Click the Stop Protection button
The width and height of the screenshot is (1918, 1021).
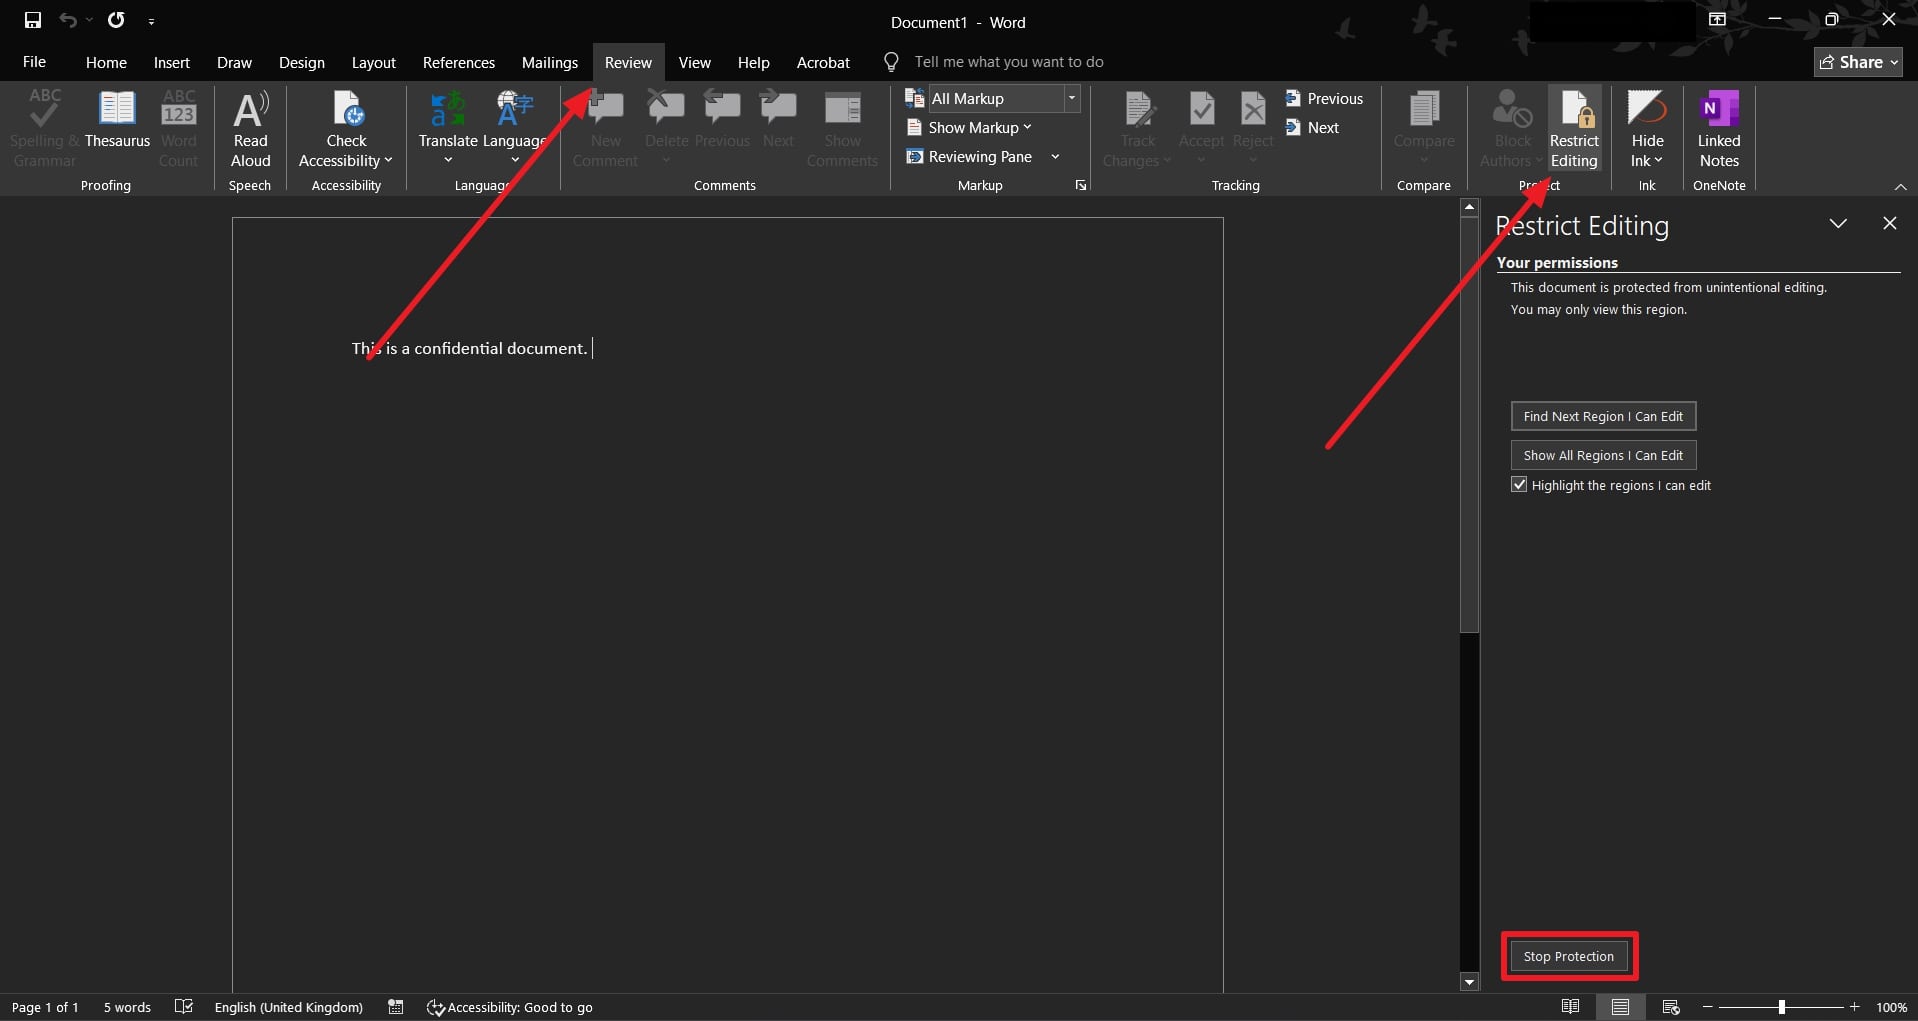point(1568,956)
